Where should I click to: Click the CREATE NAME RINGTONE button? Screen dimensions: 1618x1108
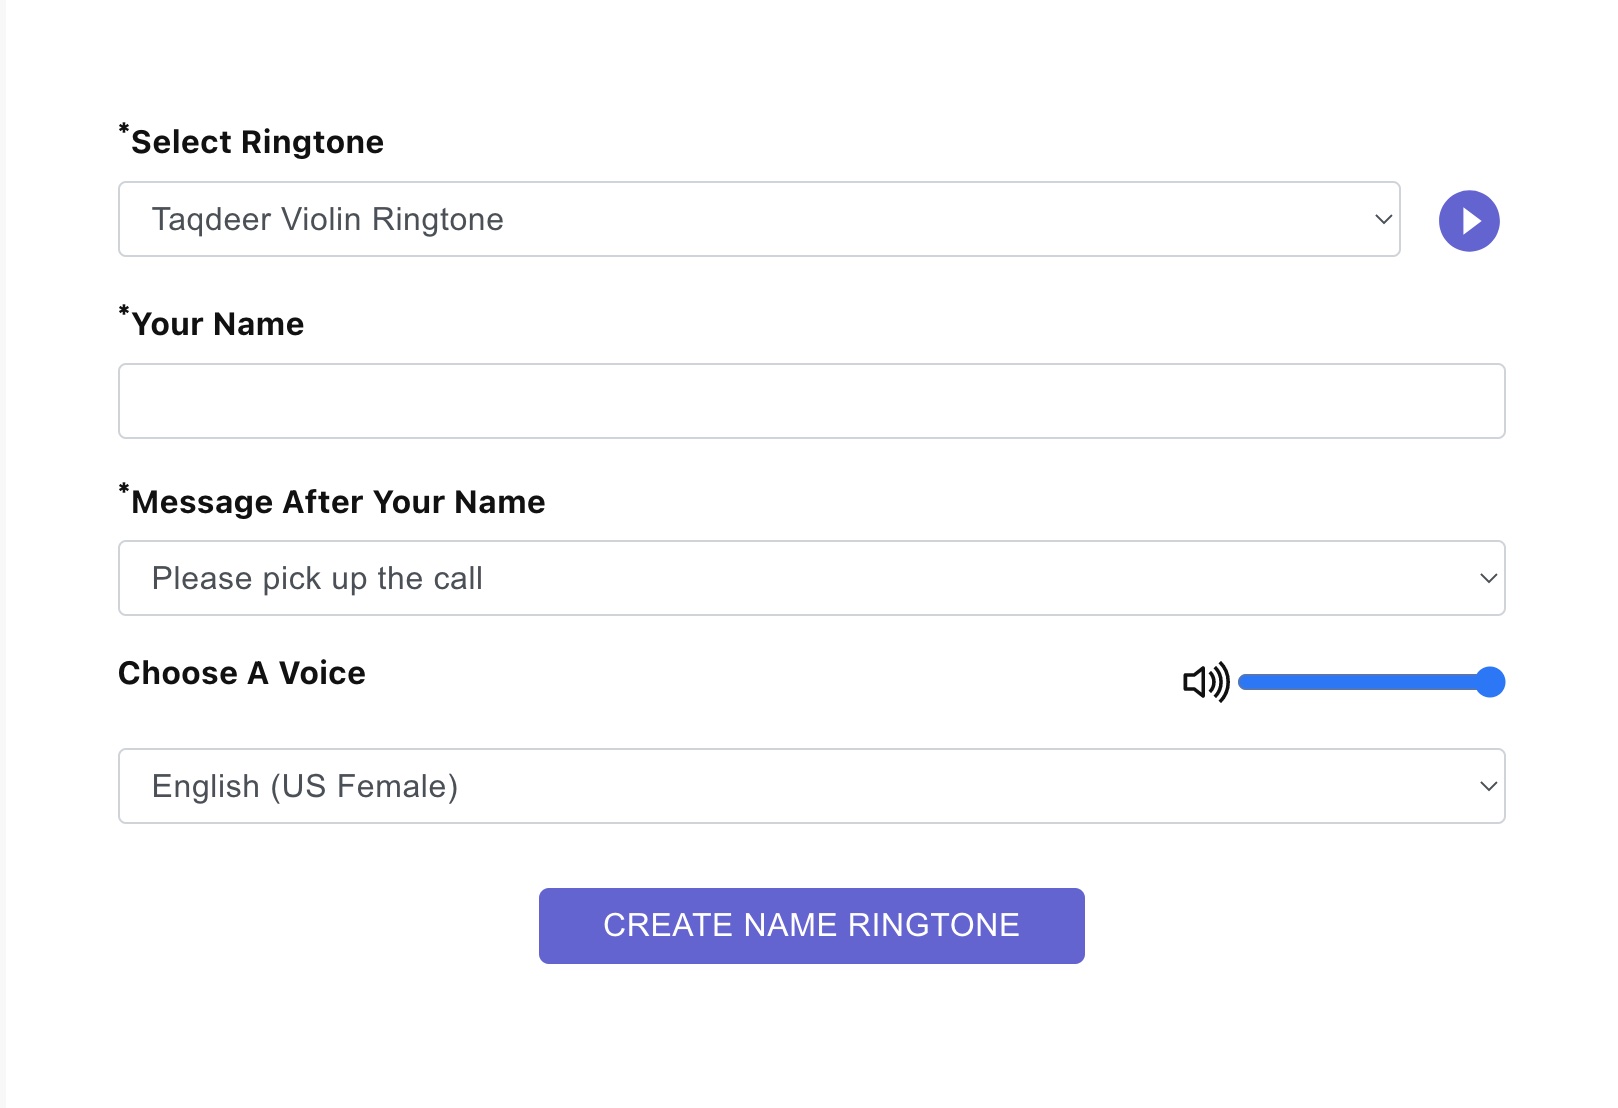click(812, 926)
